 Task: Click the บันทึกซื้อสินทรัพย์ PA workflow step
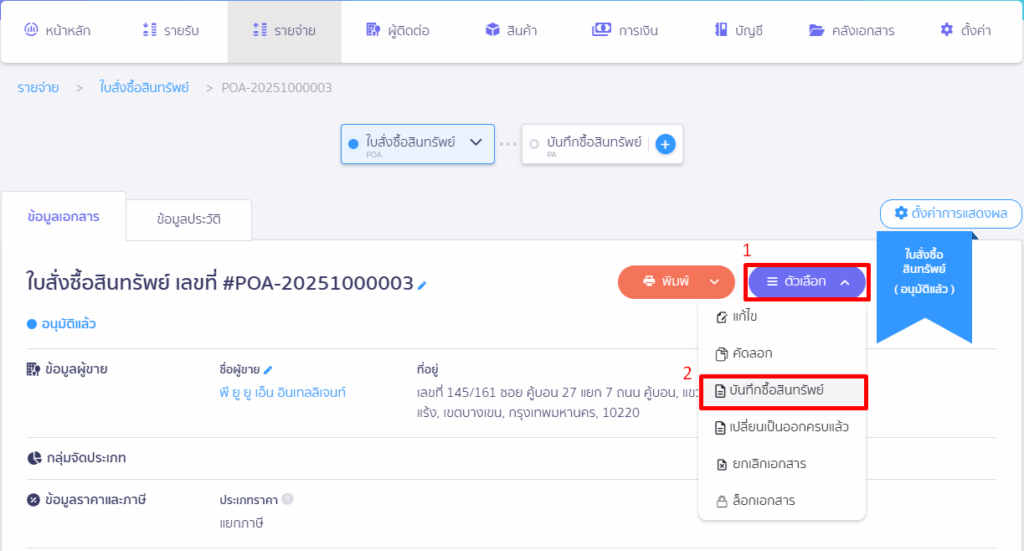point(586,144)
